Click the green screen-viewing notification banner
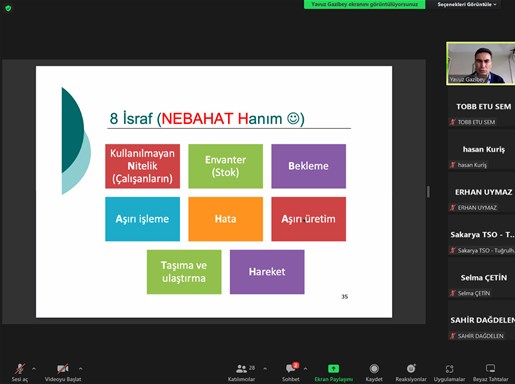 [364, 4]
